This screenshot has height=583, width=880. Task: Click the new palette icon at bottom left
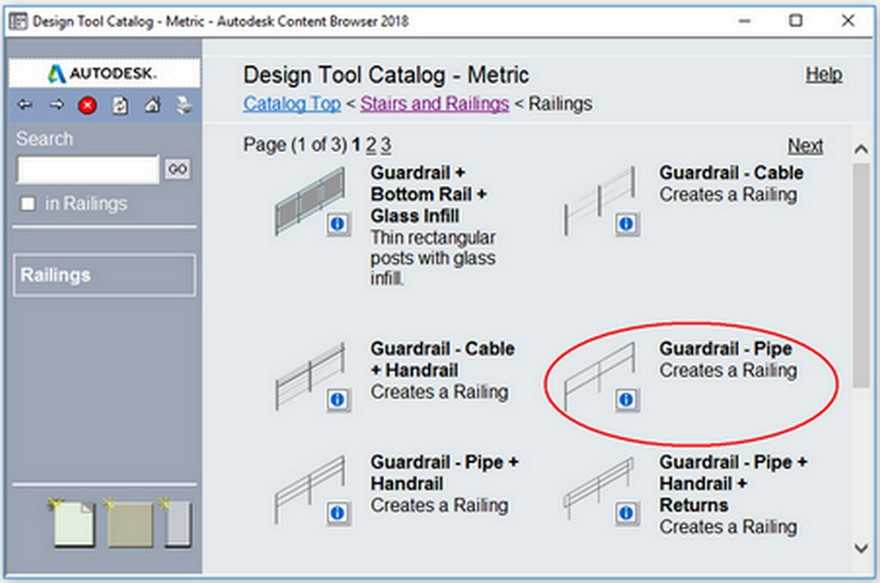click(129, 522)
